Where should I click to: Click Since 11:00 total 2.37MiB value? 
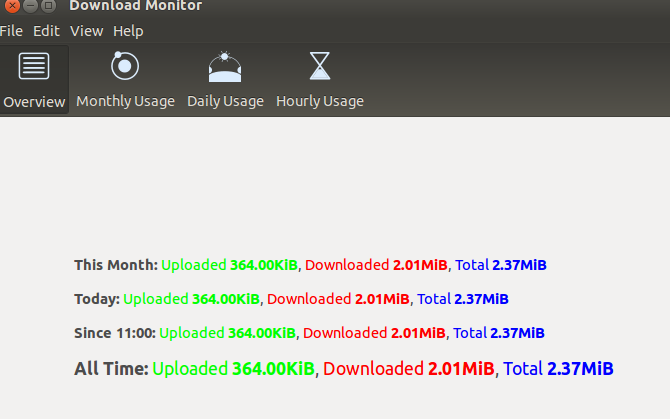(517, 333)
